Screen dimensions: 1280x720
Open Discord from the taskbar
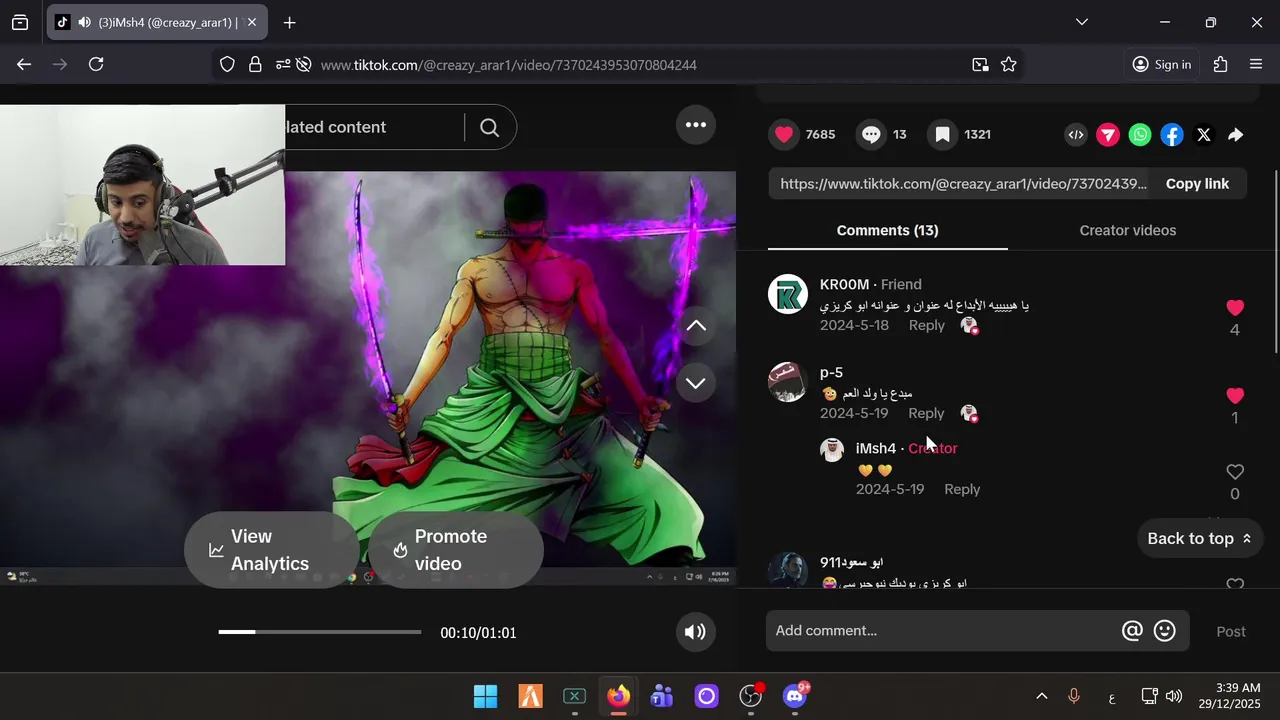pyautogui.click(x=795, y=696)
